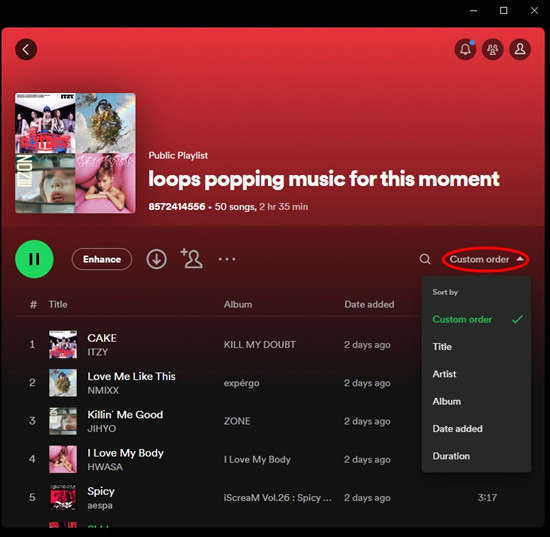Go back with the arrow button
550x537 pixels.
pyautogui.click(x=26, y=49)
